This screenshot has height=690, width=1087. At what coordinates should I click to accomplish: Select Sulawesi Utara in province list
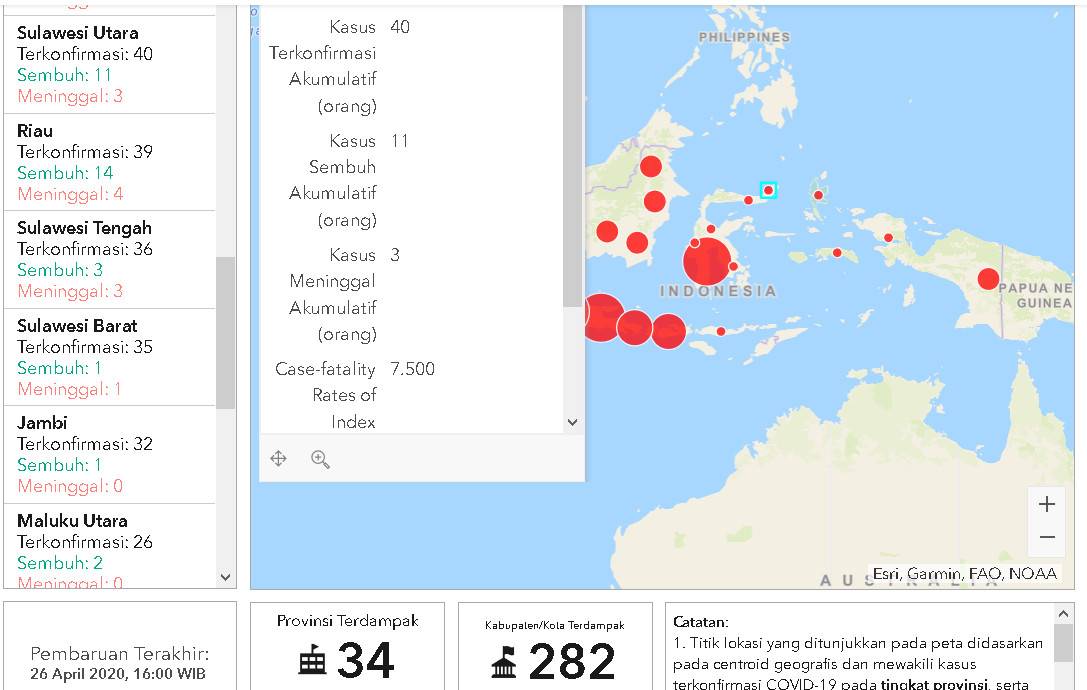[110, 64]
